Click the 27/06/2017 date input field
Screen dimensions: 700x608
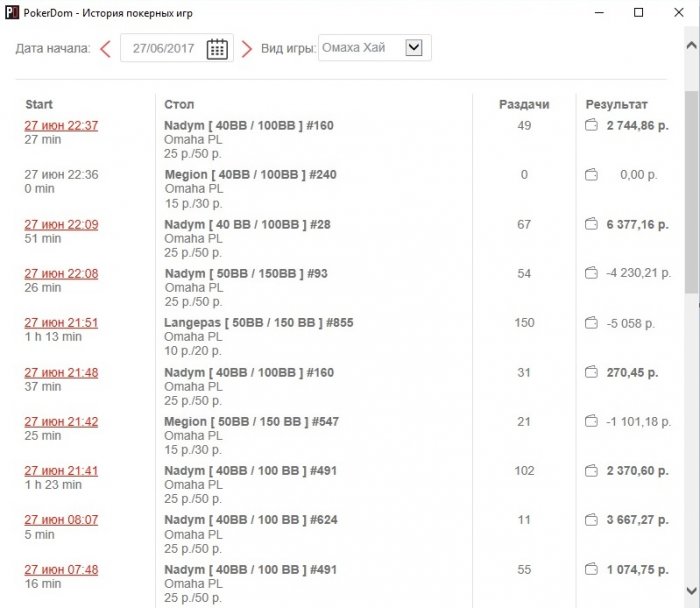177,48
